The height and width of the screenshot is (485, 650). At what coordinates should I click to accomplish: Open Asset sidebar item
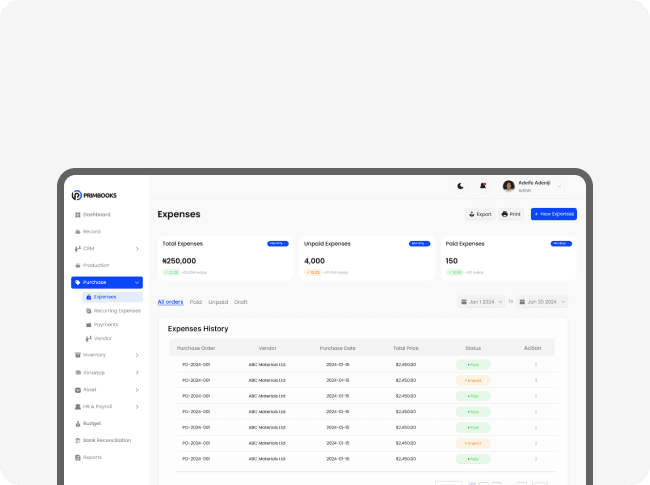(x=85, y=390)
